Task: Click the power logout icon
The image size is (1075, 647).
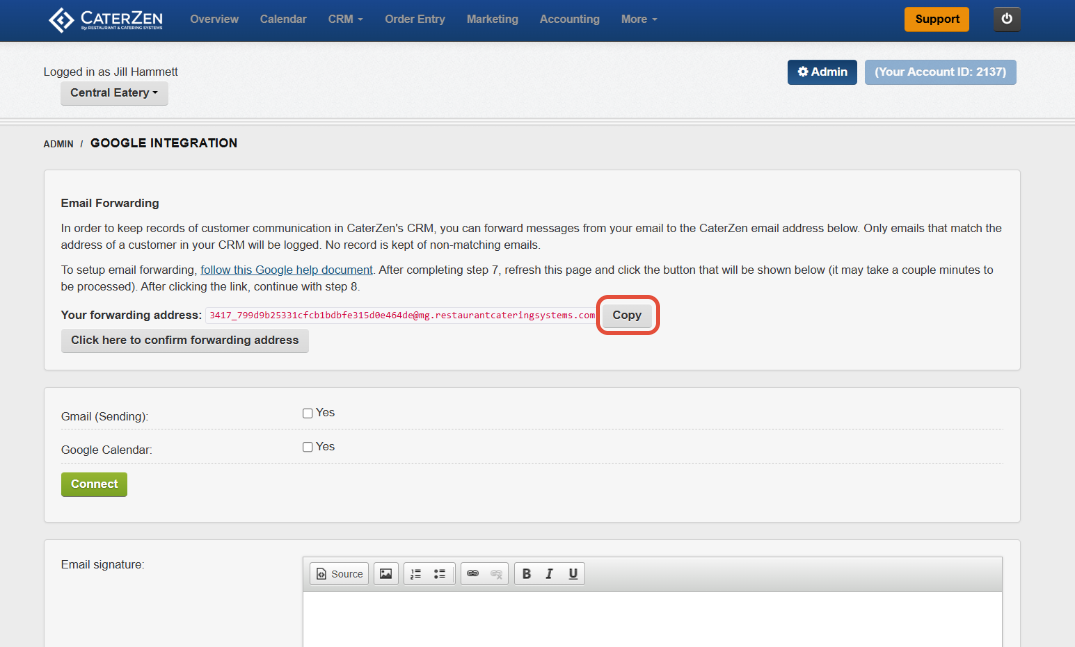Action: (1006, 19)
